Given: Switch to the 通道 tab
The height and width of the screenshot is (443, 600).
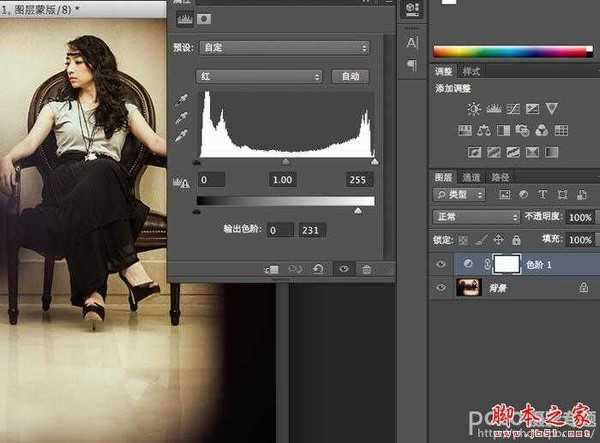Looking at the screenshot, I should (471, 177).
